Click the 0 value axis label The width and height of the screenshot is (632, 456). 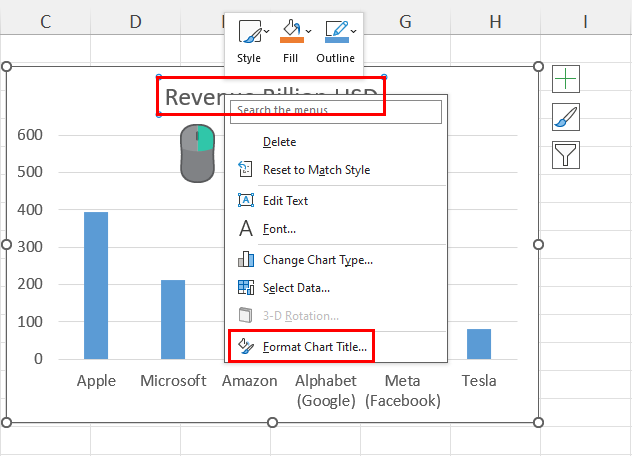click(x=38, y=358)
